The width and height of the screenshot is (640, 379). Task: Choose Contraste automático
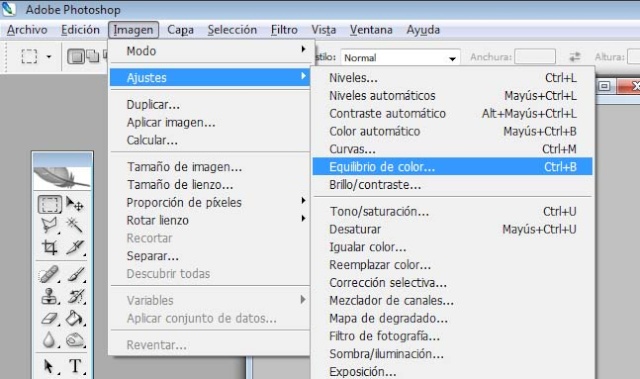[x=452, y=113]
